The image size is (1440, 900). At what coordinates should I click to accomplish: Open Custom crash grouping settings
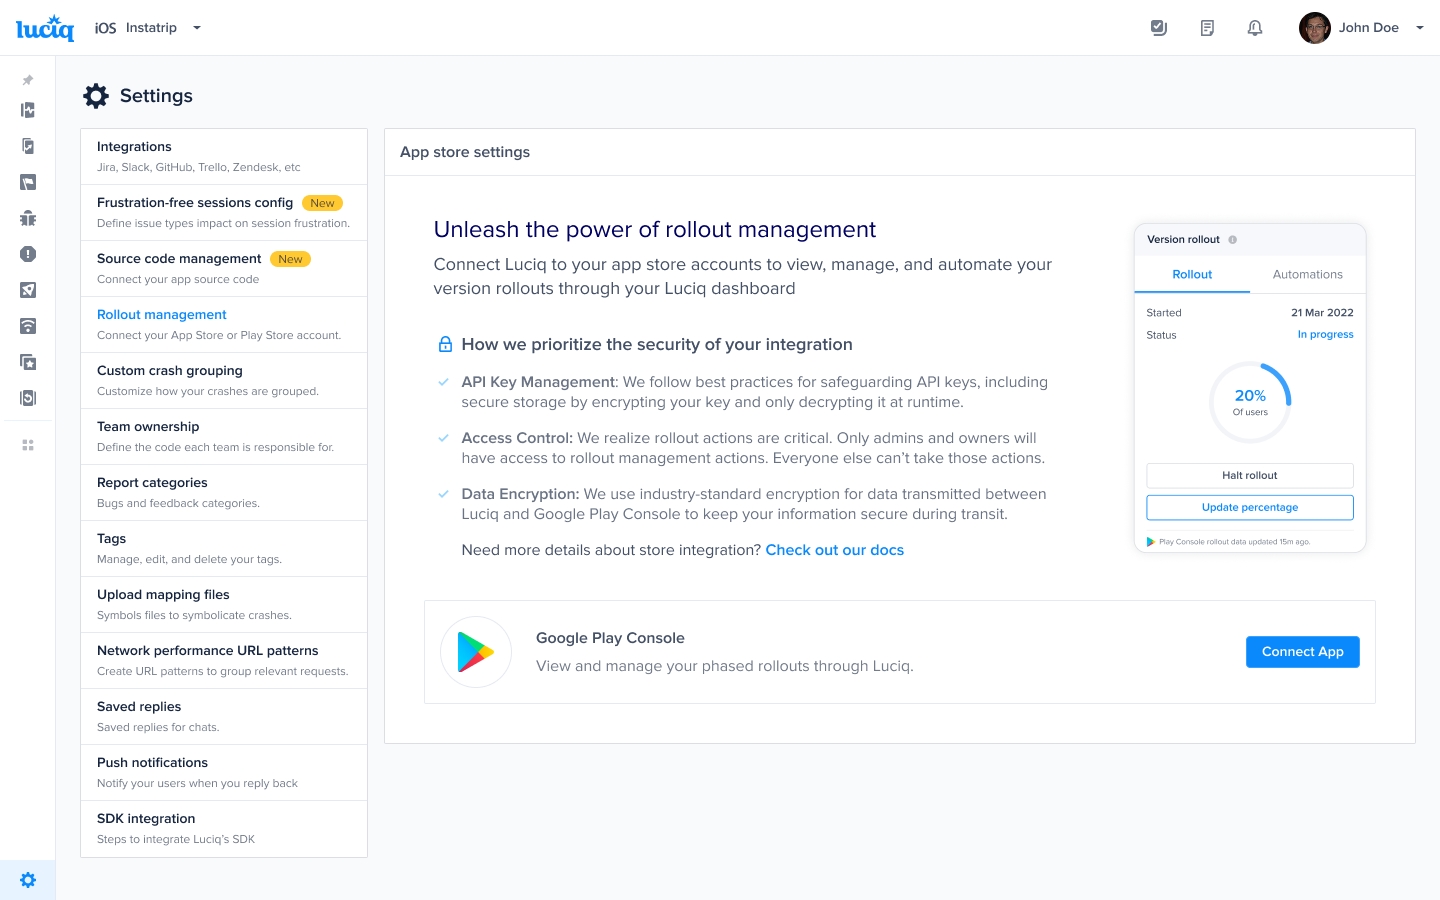(223, 380)
